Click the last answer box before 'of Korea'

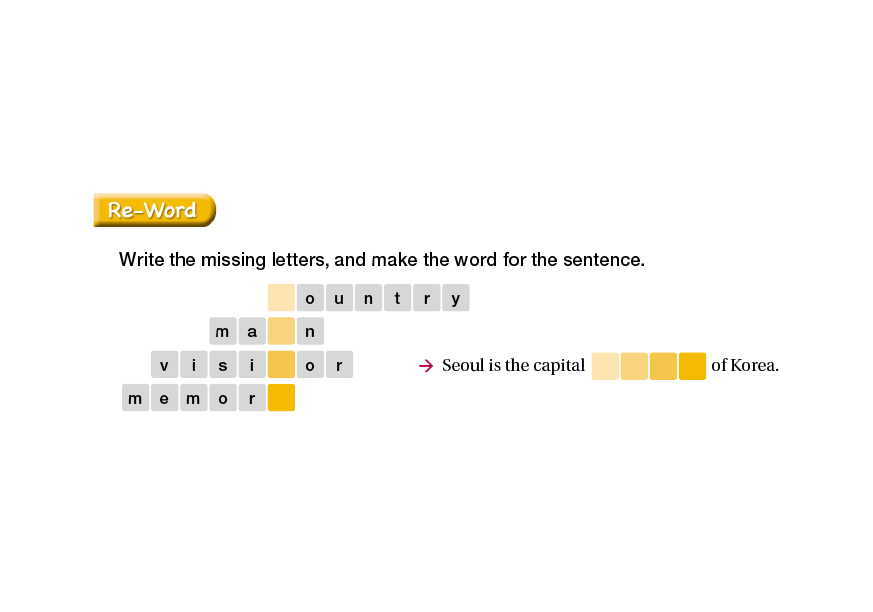click(x=692, y=366)
